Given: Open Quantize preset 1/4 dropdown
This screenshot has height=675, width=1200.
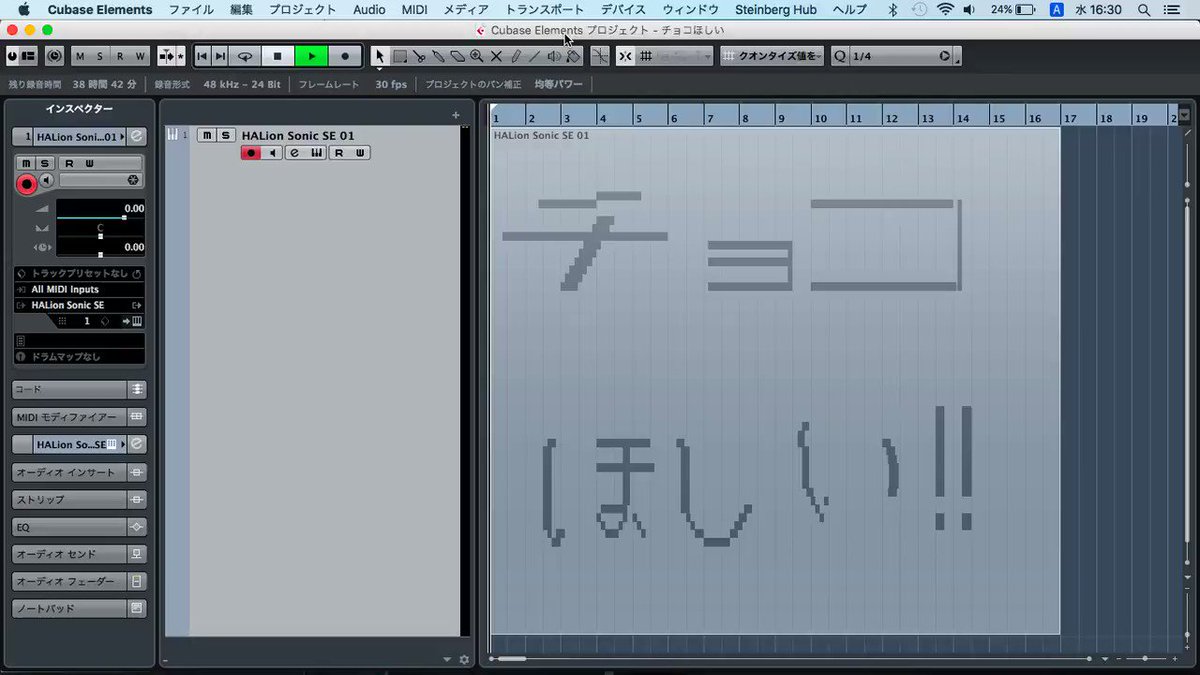Looking at the screenshot, I should (900, 57).
